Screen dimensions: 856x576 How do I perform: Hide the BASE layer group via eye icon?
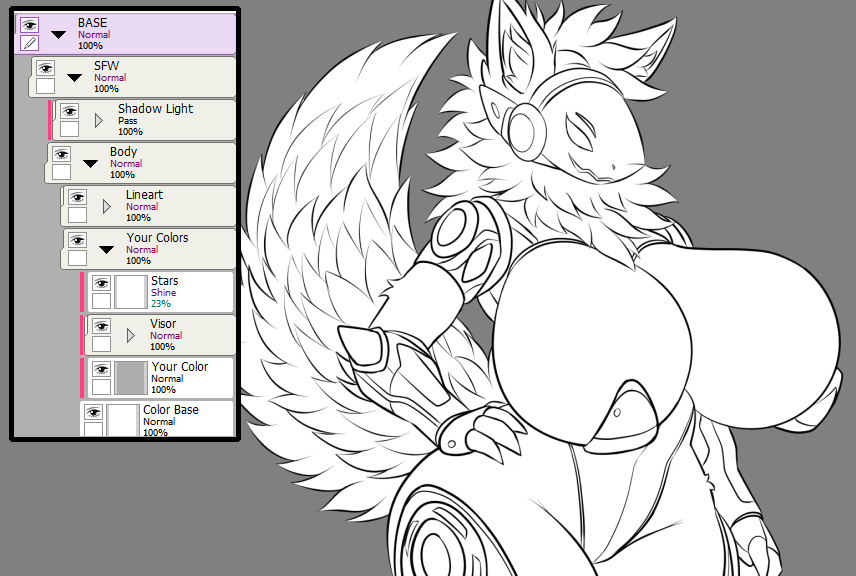click(29, 25)
